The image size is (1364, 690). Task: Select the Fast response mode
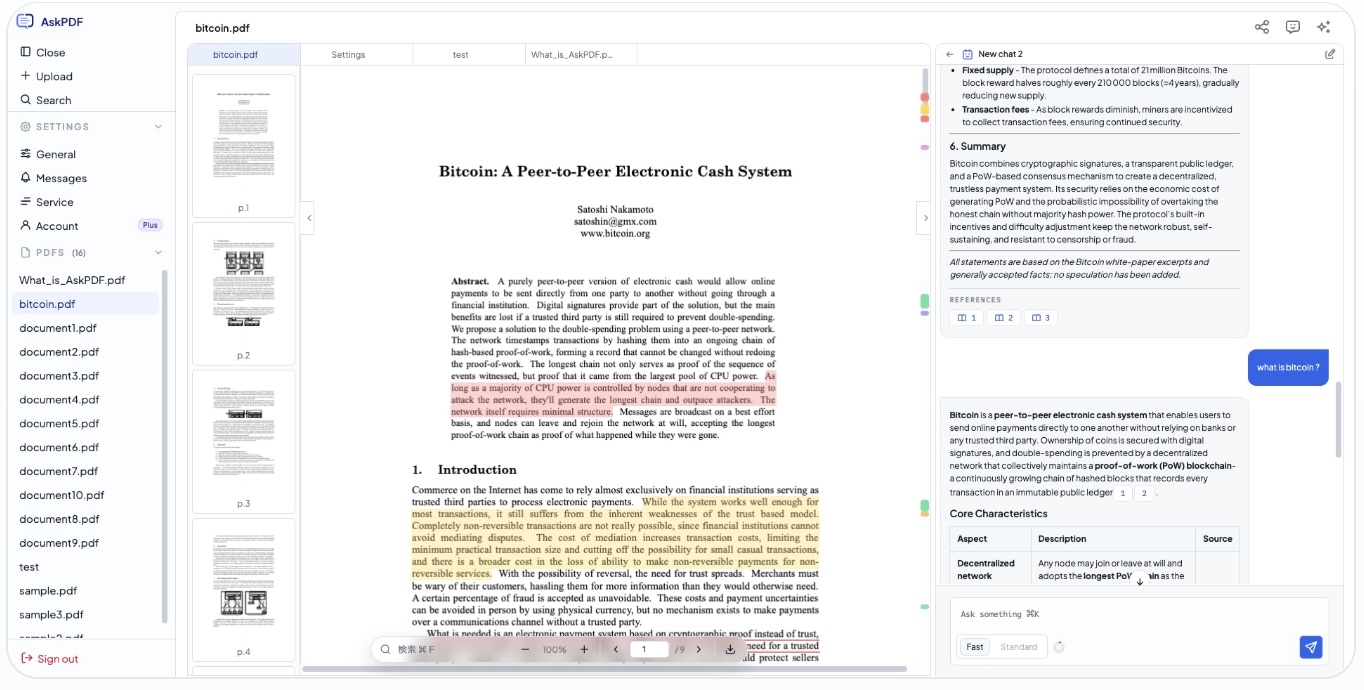974,647
